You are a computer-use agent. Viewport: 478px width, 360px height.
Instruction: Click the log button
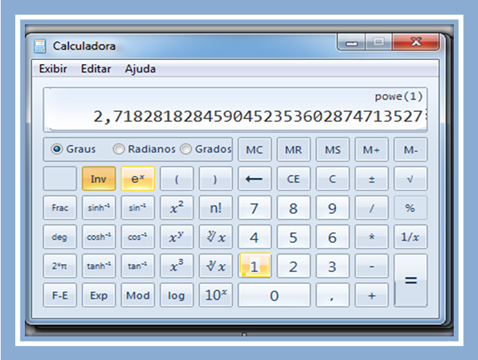[177, 295]
